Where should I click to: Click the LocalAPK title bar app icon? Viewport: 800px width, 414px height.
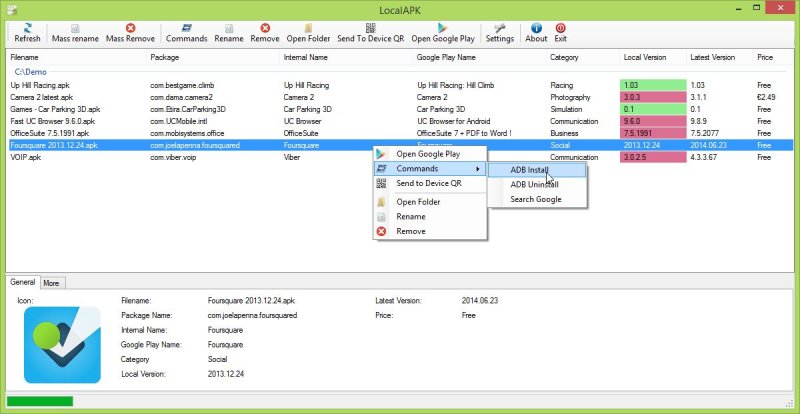[11, 9]
